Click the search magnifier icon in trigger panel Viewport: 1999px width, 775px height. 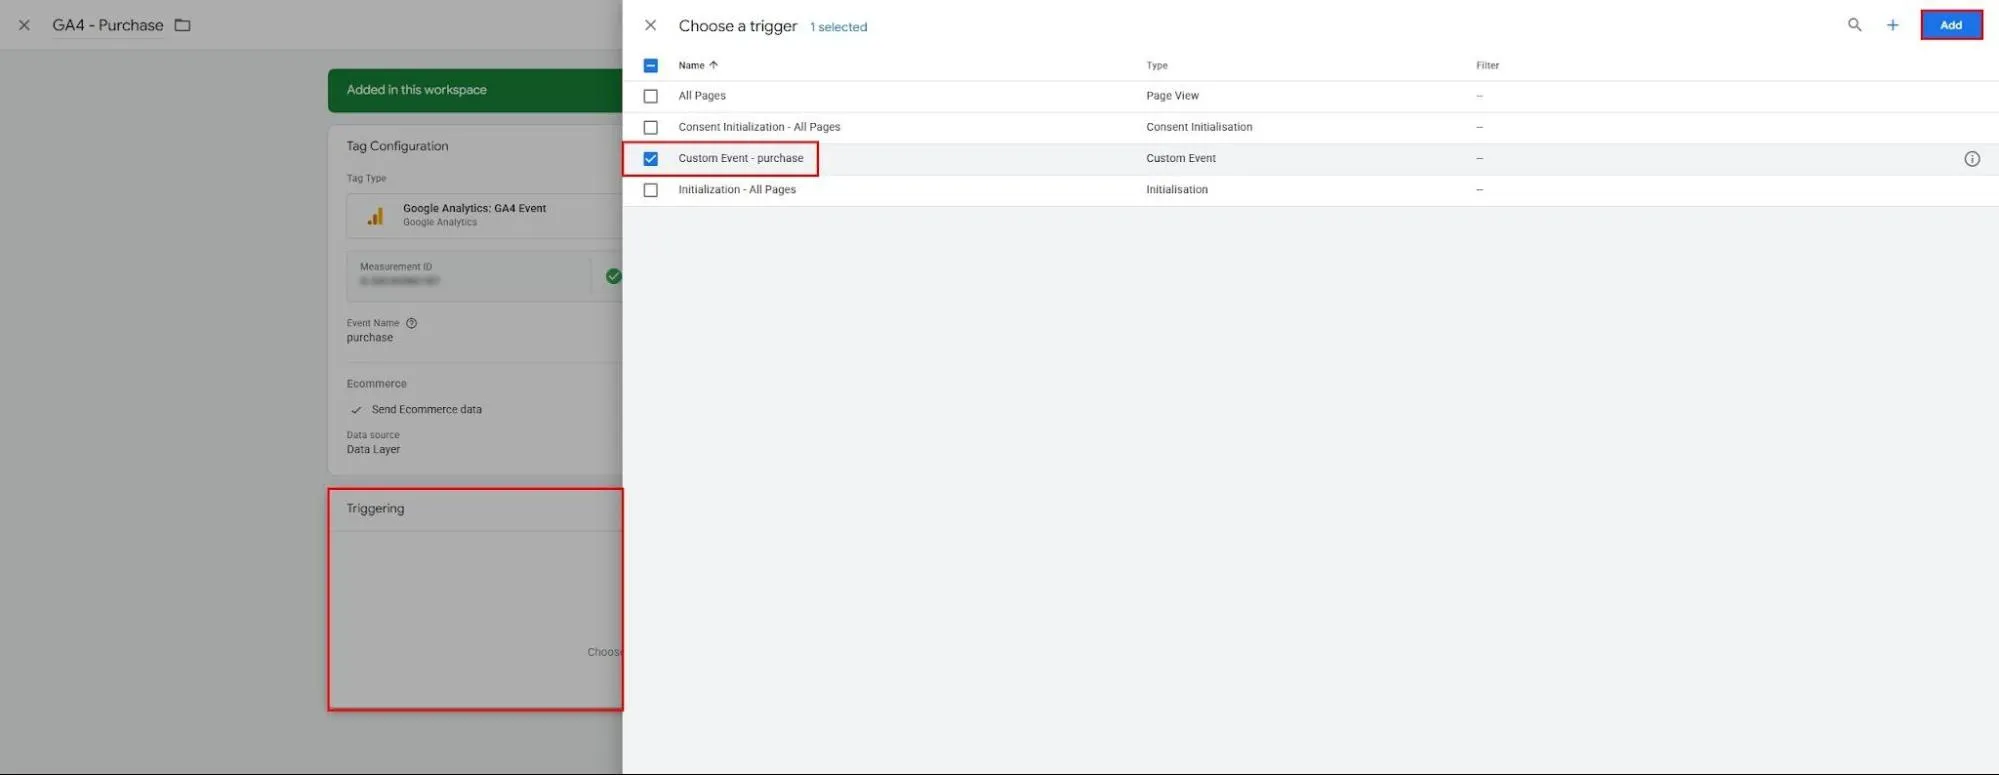click(1854, 25)
